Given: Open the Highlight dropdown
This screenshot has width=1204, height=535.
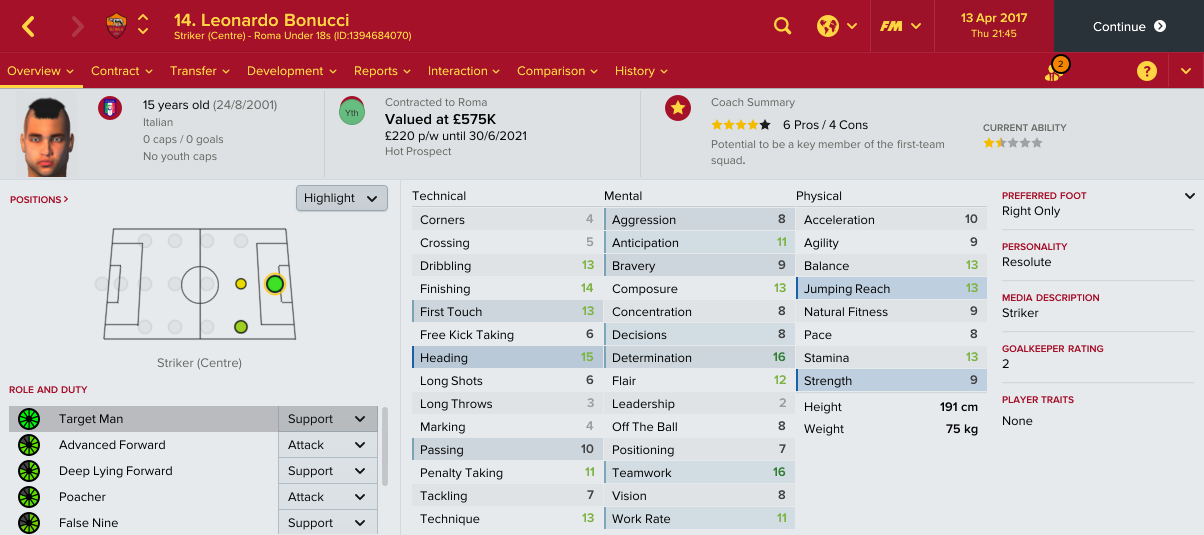Looking at the screenshot, I should [342, 198].
